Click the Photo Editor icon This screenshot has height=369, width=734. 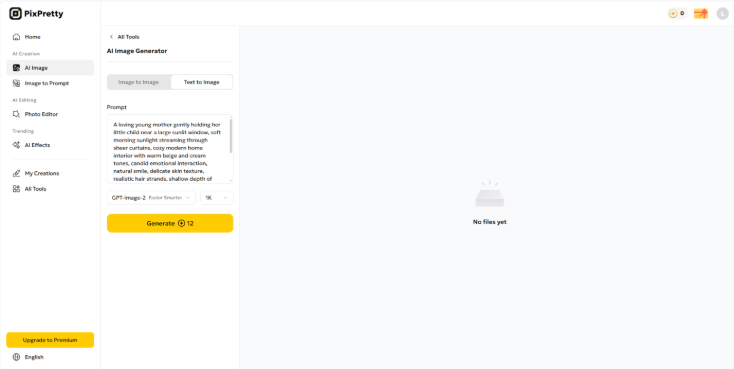click(x=16, y=114)
